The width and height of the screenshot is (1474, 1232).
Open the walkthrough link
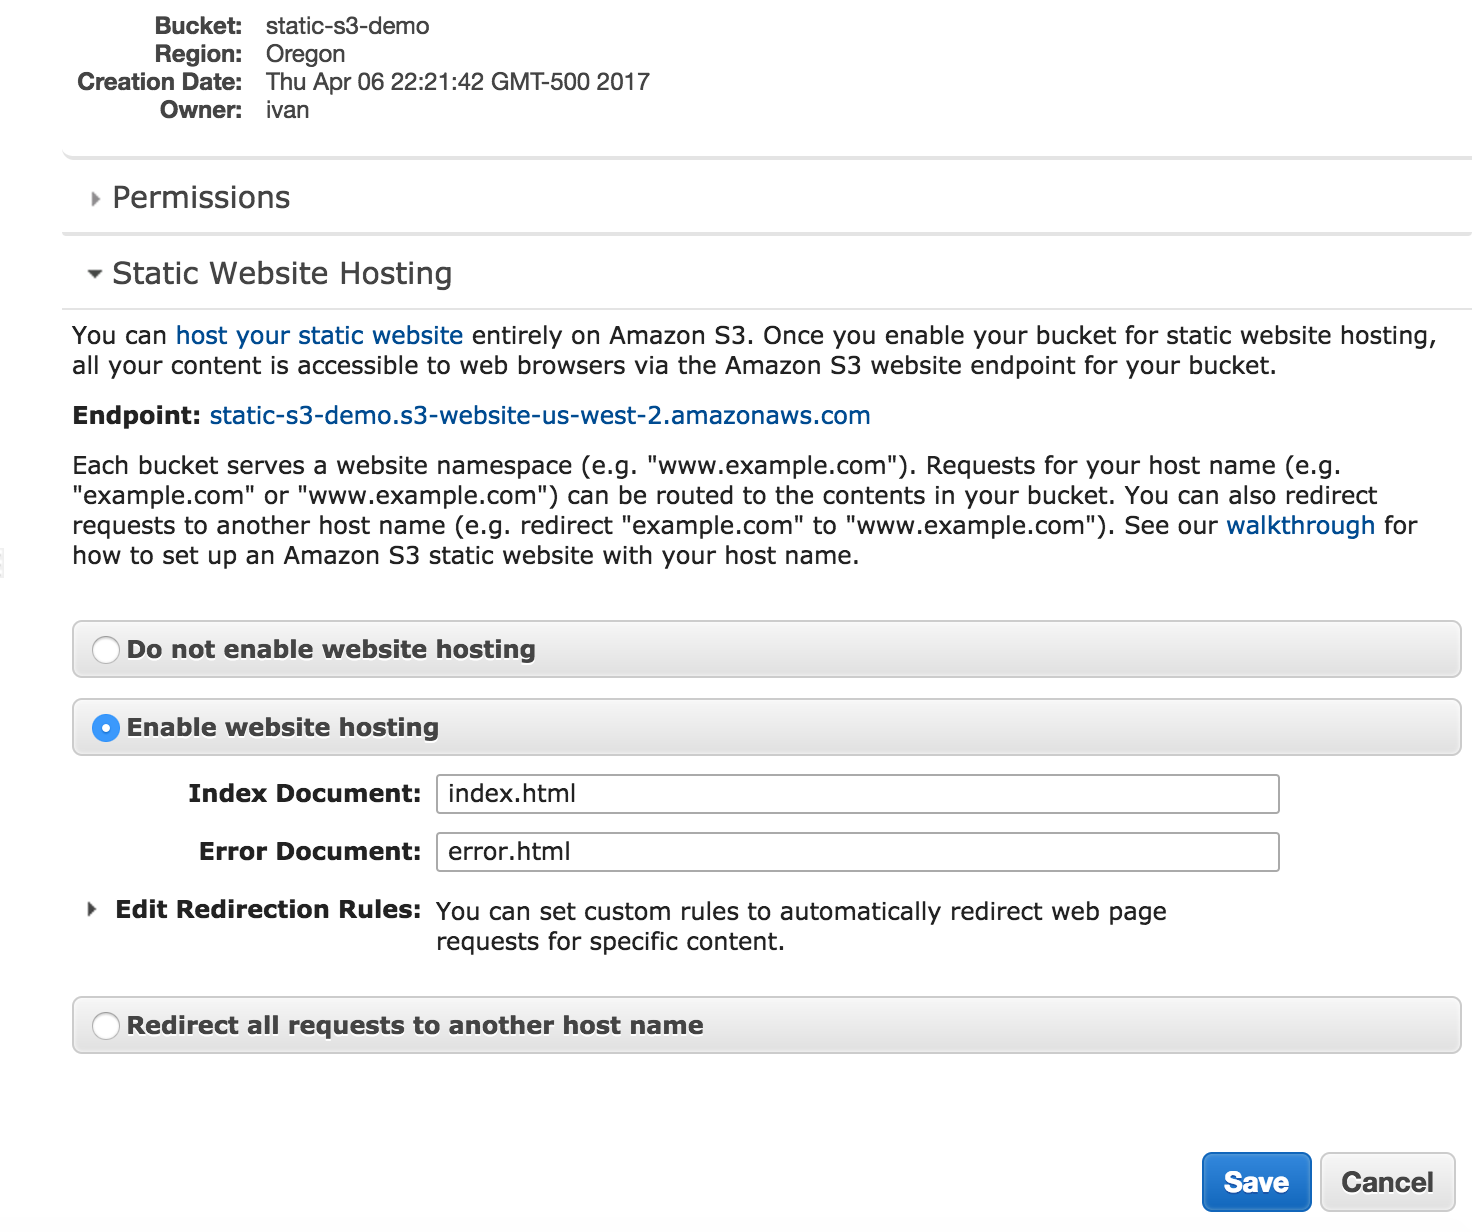(1301, 525)
